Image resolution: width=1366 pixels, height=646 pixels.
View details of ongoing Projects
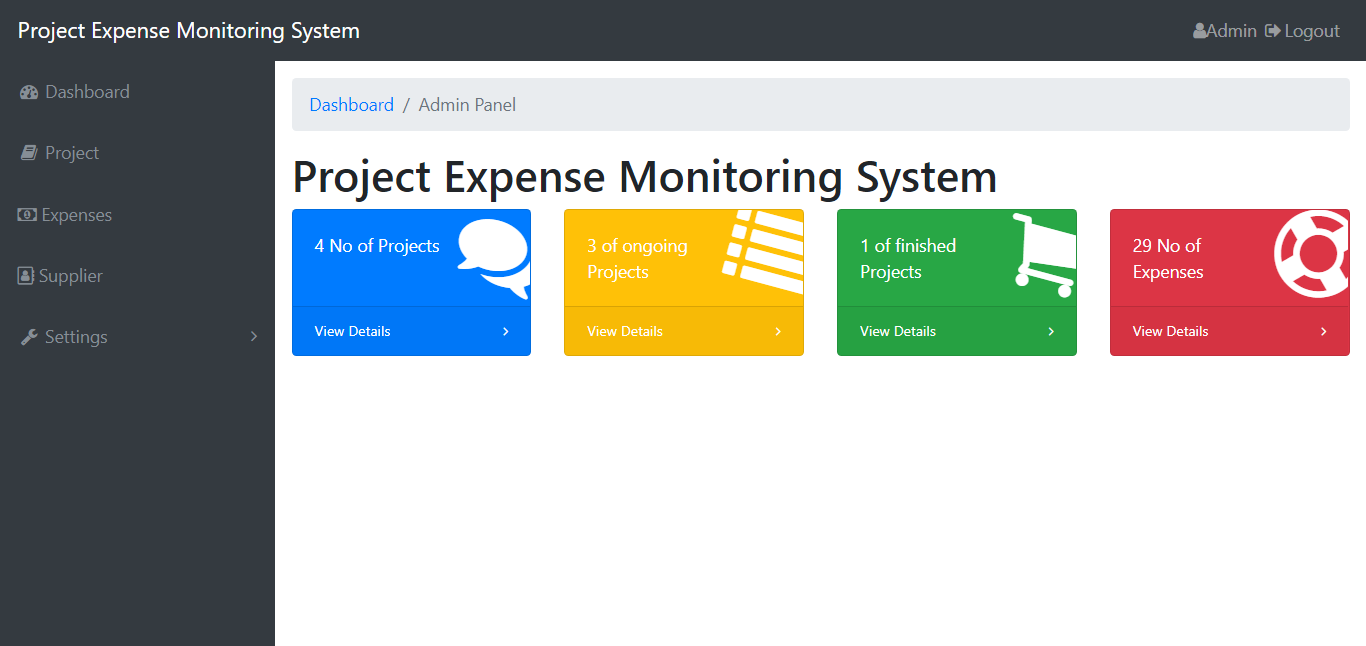[x=624, y=330]
